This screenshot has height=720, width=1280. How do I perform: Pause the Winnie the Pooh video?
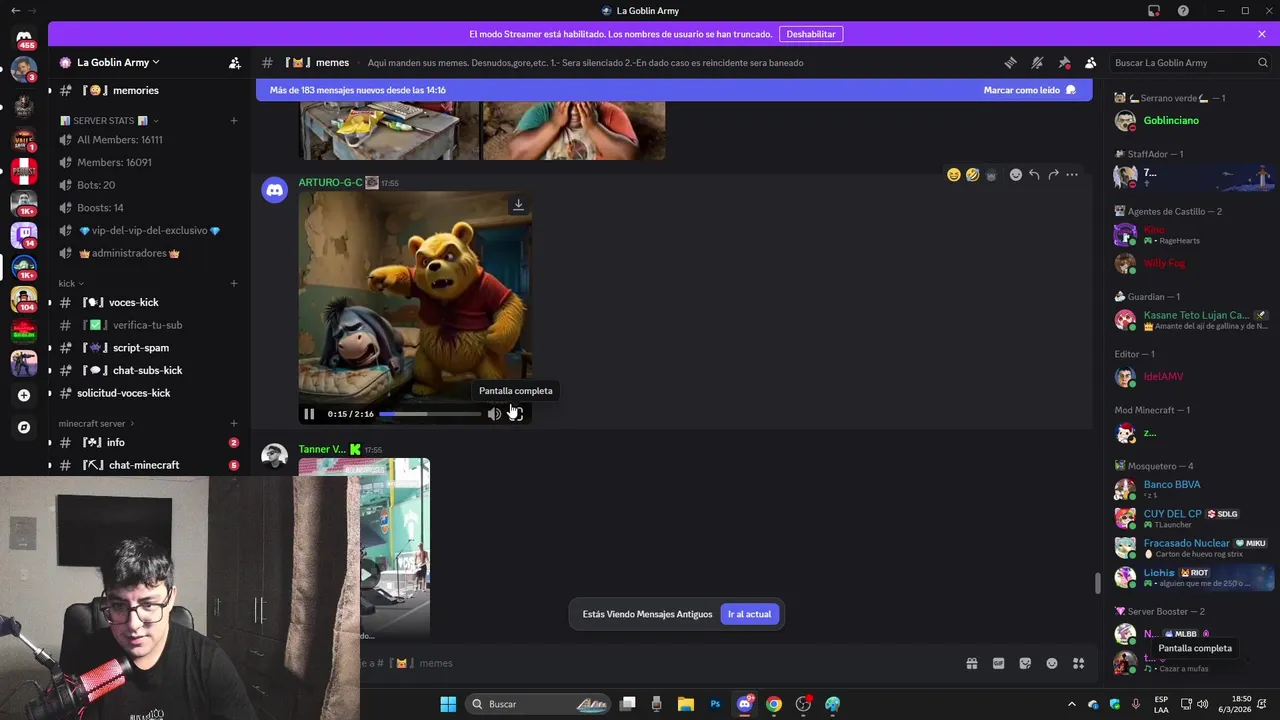pos(309,414)
